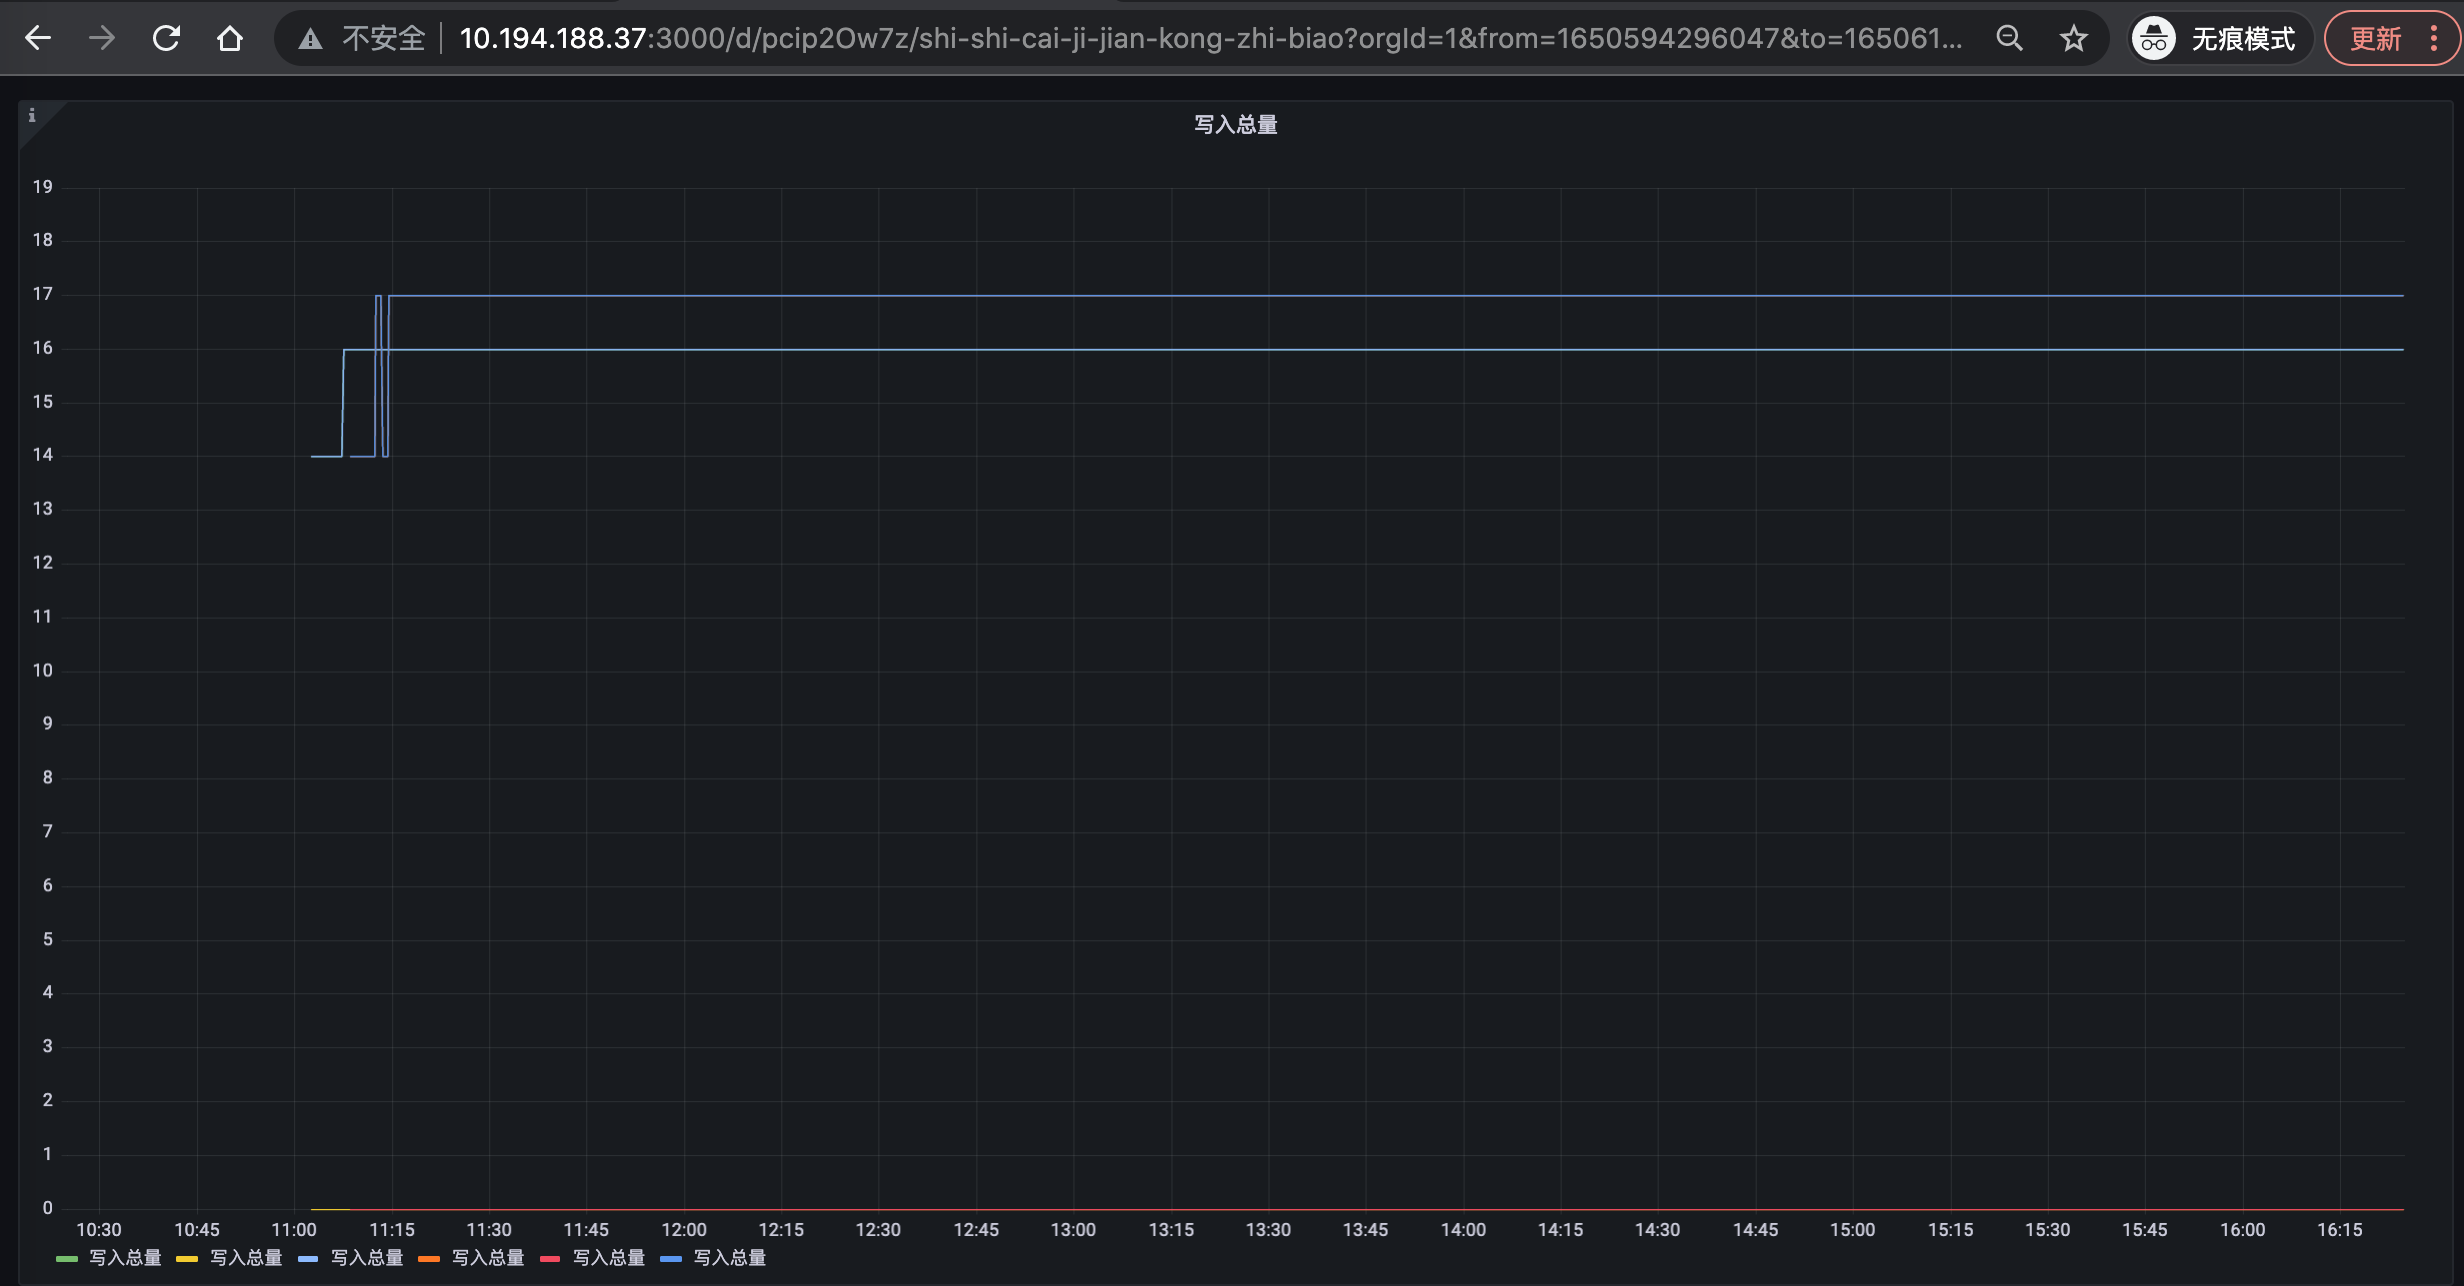The height and width of the screenshot is (1286, 2464).
Task: Go to the browser home page
Action: pyautogui.click(x=230, y=39)
